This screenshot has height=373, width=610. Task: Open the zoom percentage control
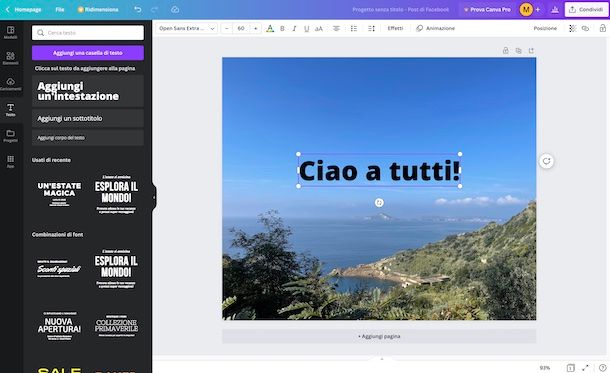click(545, 368)
